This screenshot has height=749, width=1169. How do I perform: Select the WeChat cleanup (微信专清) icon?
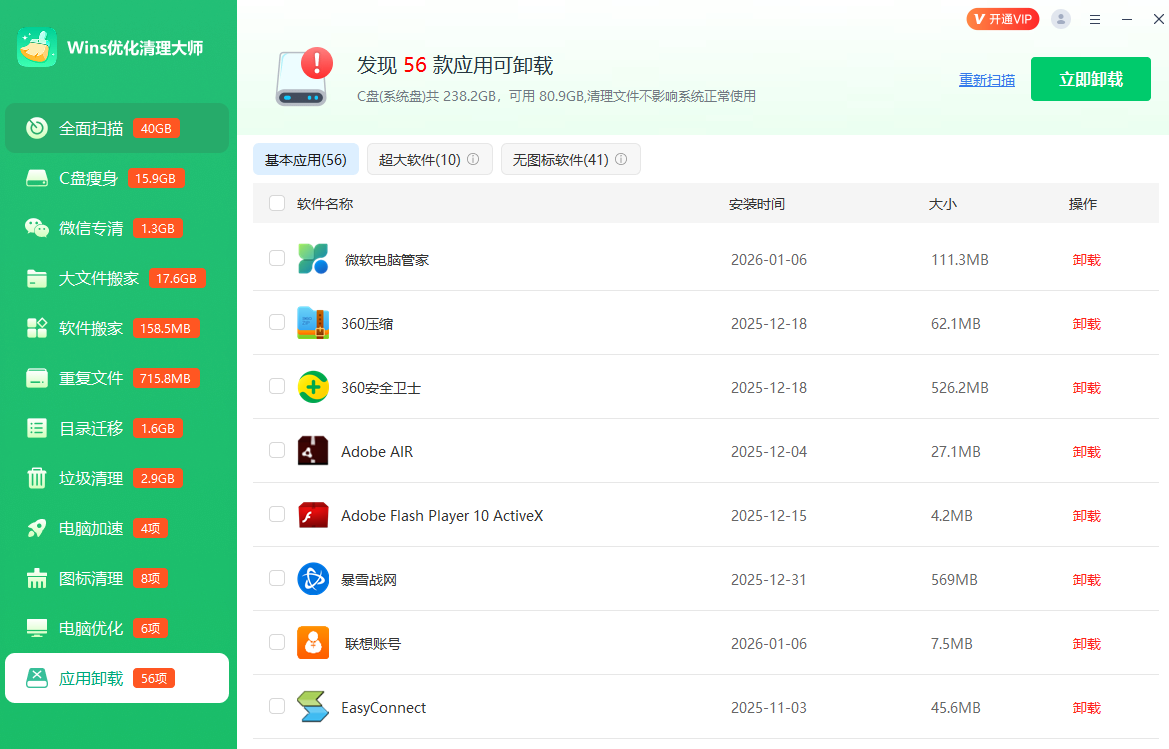point(37,228)
